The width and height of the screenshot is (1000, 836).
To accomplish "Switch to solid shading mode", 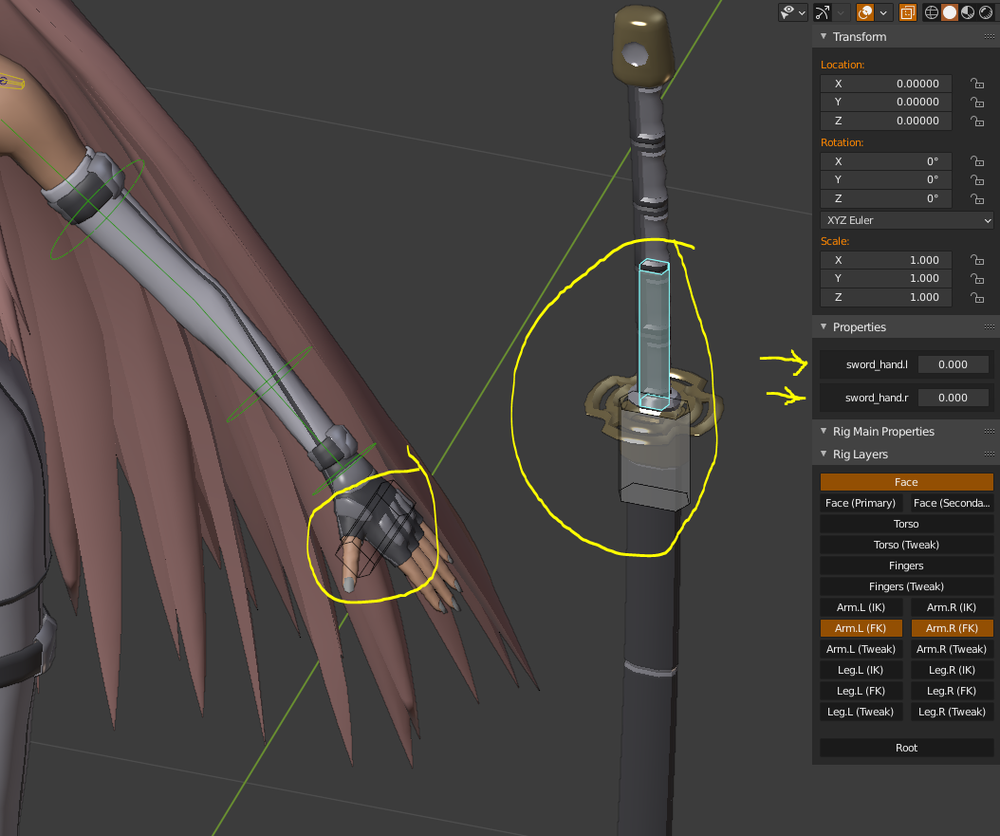I will pos(950,12).
